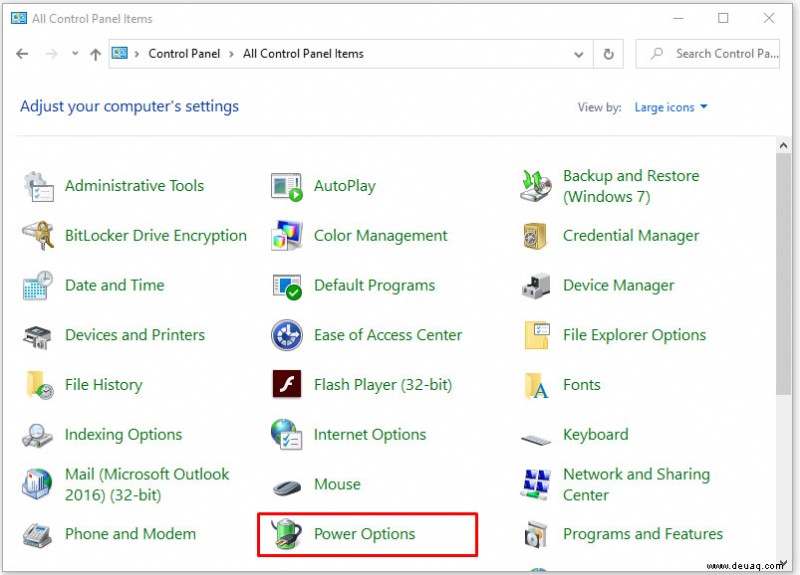Screen dimensions: 800x575
Task: Open the Programs and Features link
Action: [643, 534]
